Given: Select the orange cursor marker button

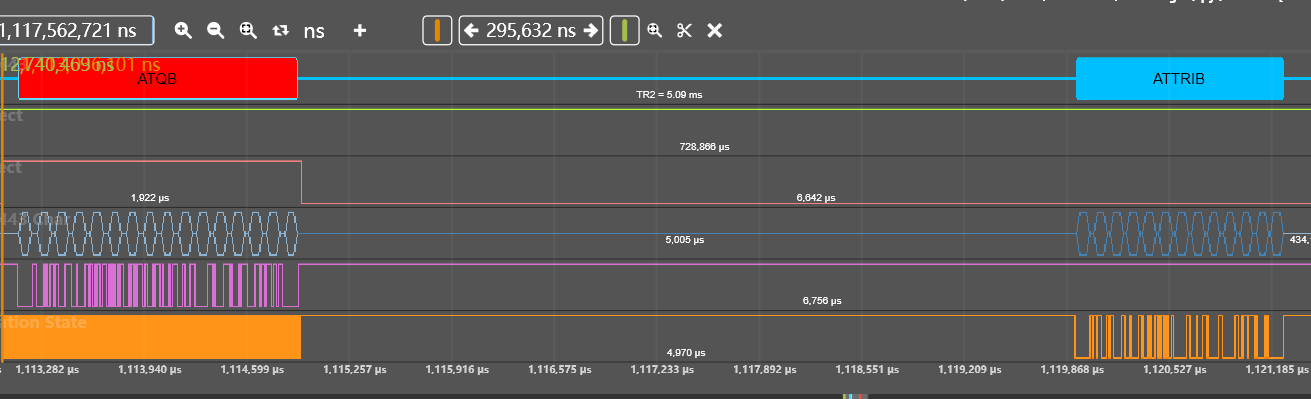Looking at the screenshot, I should click(437, 30).
